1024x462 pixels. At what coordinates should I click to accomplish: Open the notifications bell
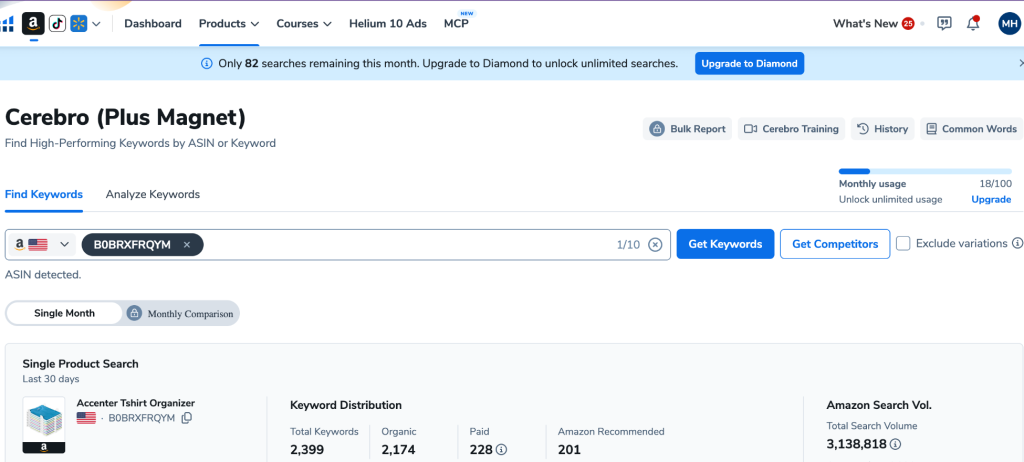coord(973,24)
